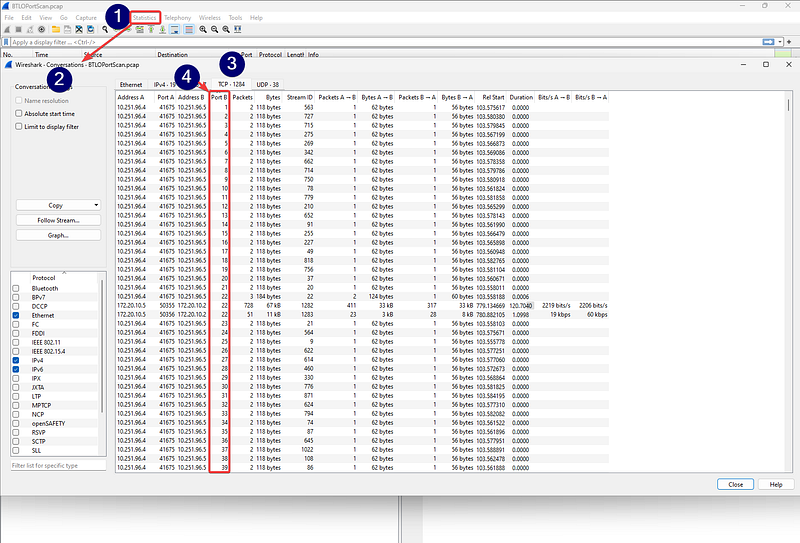Sort conversations by the Packets column
800x543 pixels.
(242, 97)
